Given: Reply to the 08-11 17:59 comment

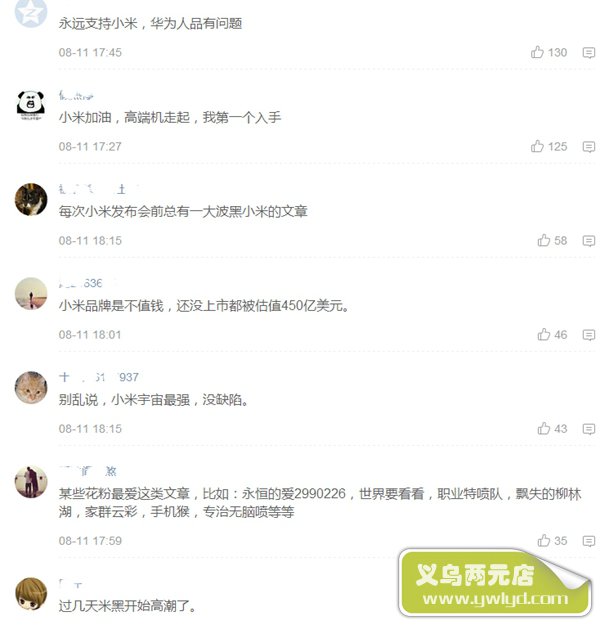Looking at the screenshot, I should 588,541.
